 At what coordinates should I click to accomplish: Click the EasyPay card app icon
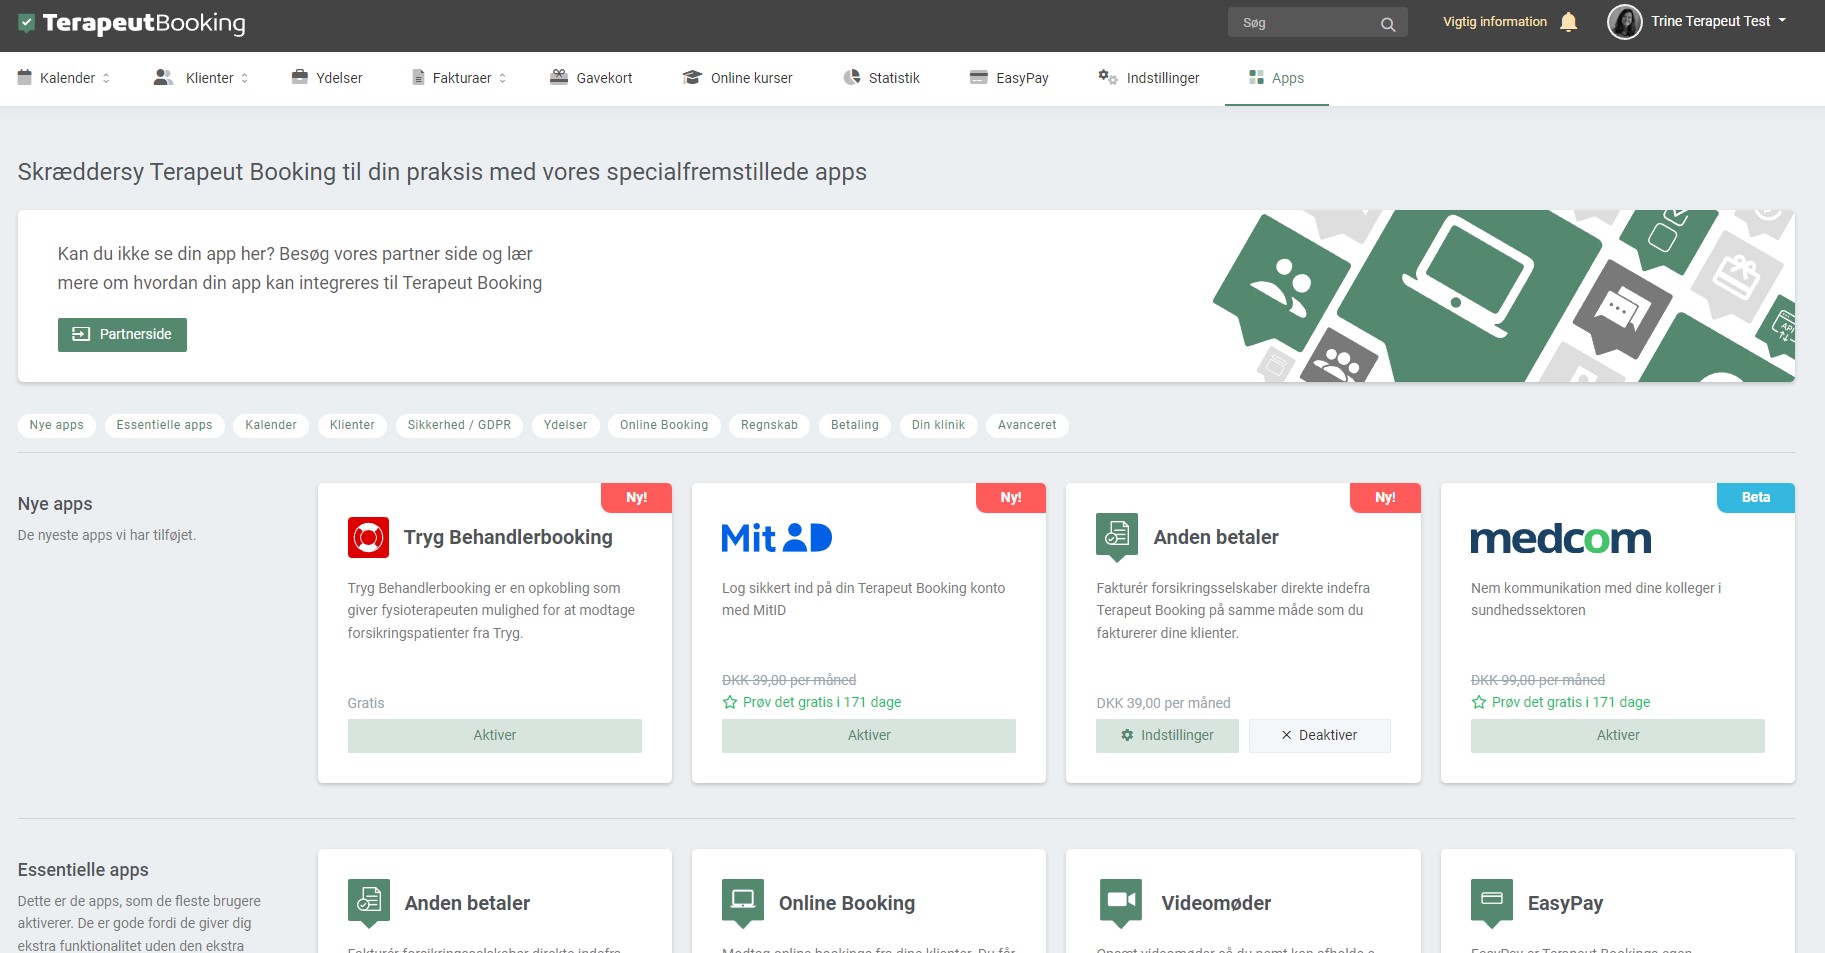(1492, 903)
